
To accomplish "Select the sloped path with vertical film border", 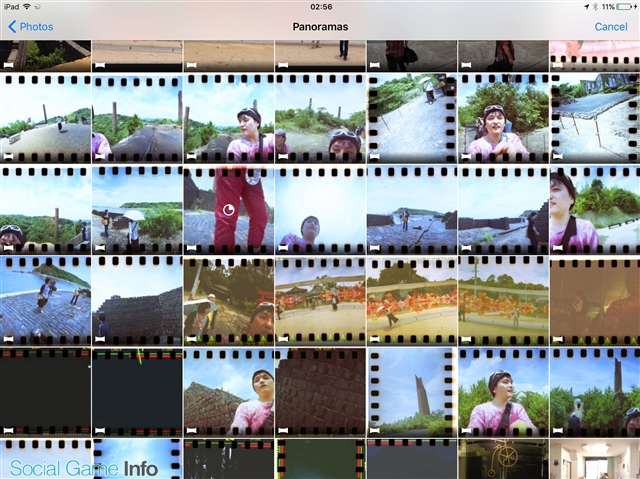I will [412, 118].
